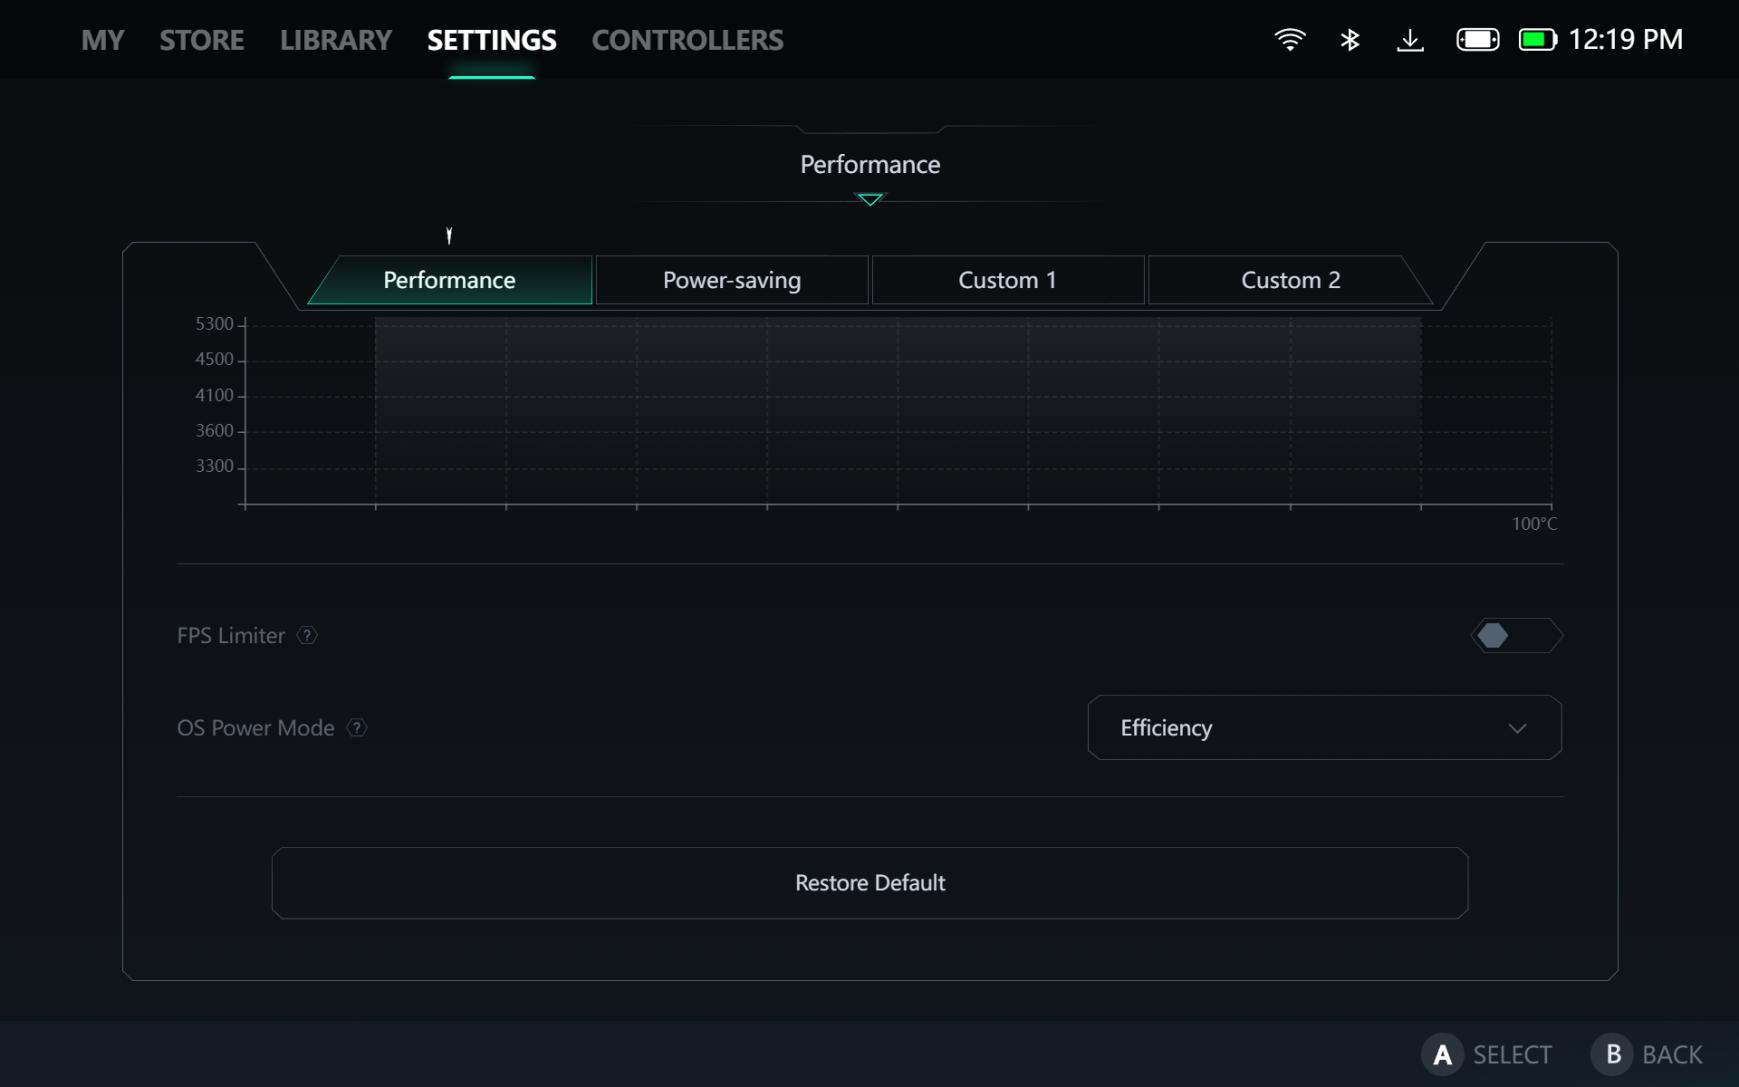
Task: Select the Custom 1 profile tab
Action: click(x=1007, y=280)
